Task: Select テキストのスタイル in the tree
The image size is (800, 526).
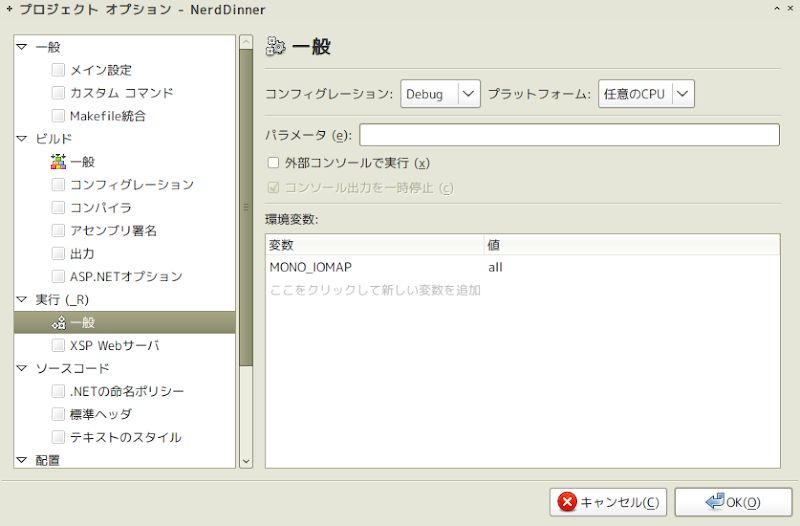Action: 126,437
